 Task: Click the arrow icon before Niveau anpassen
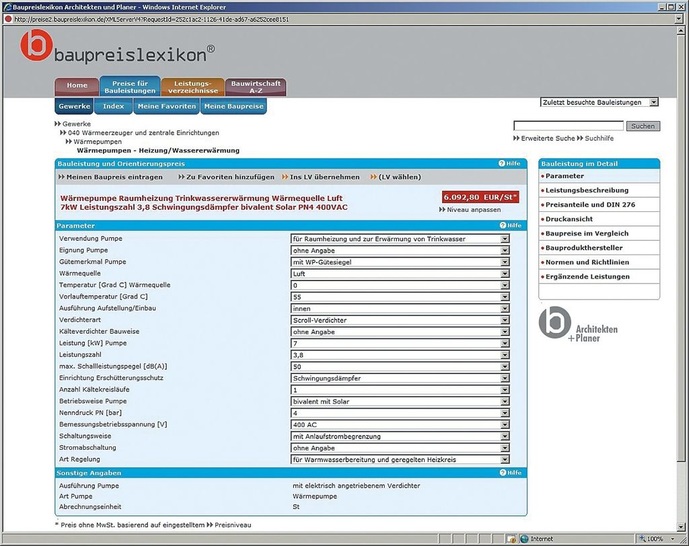coord(444,211)
